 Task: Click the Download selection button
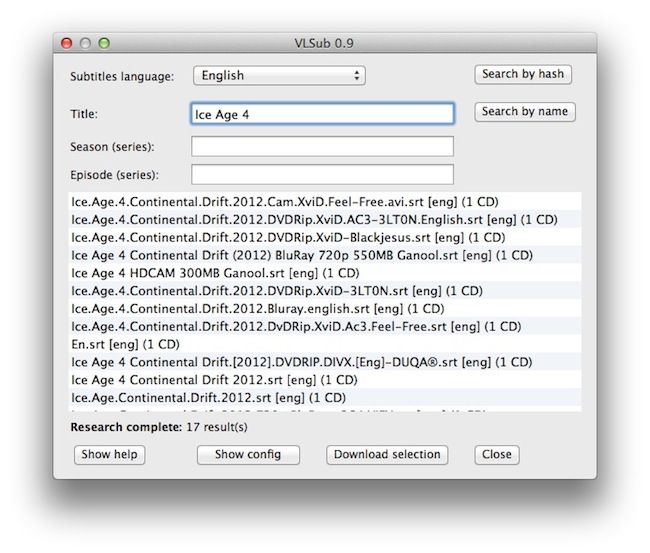[x=387, y=455]
